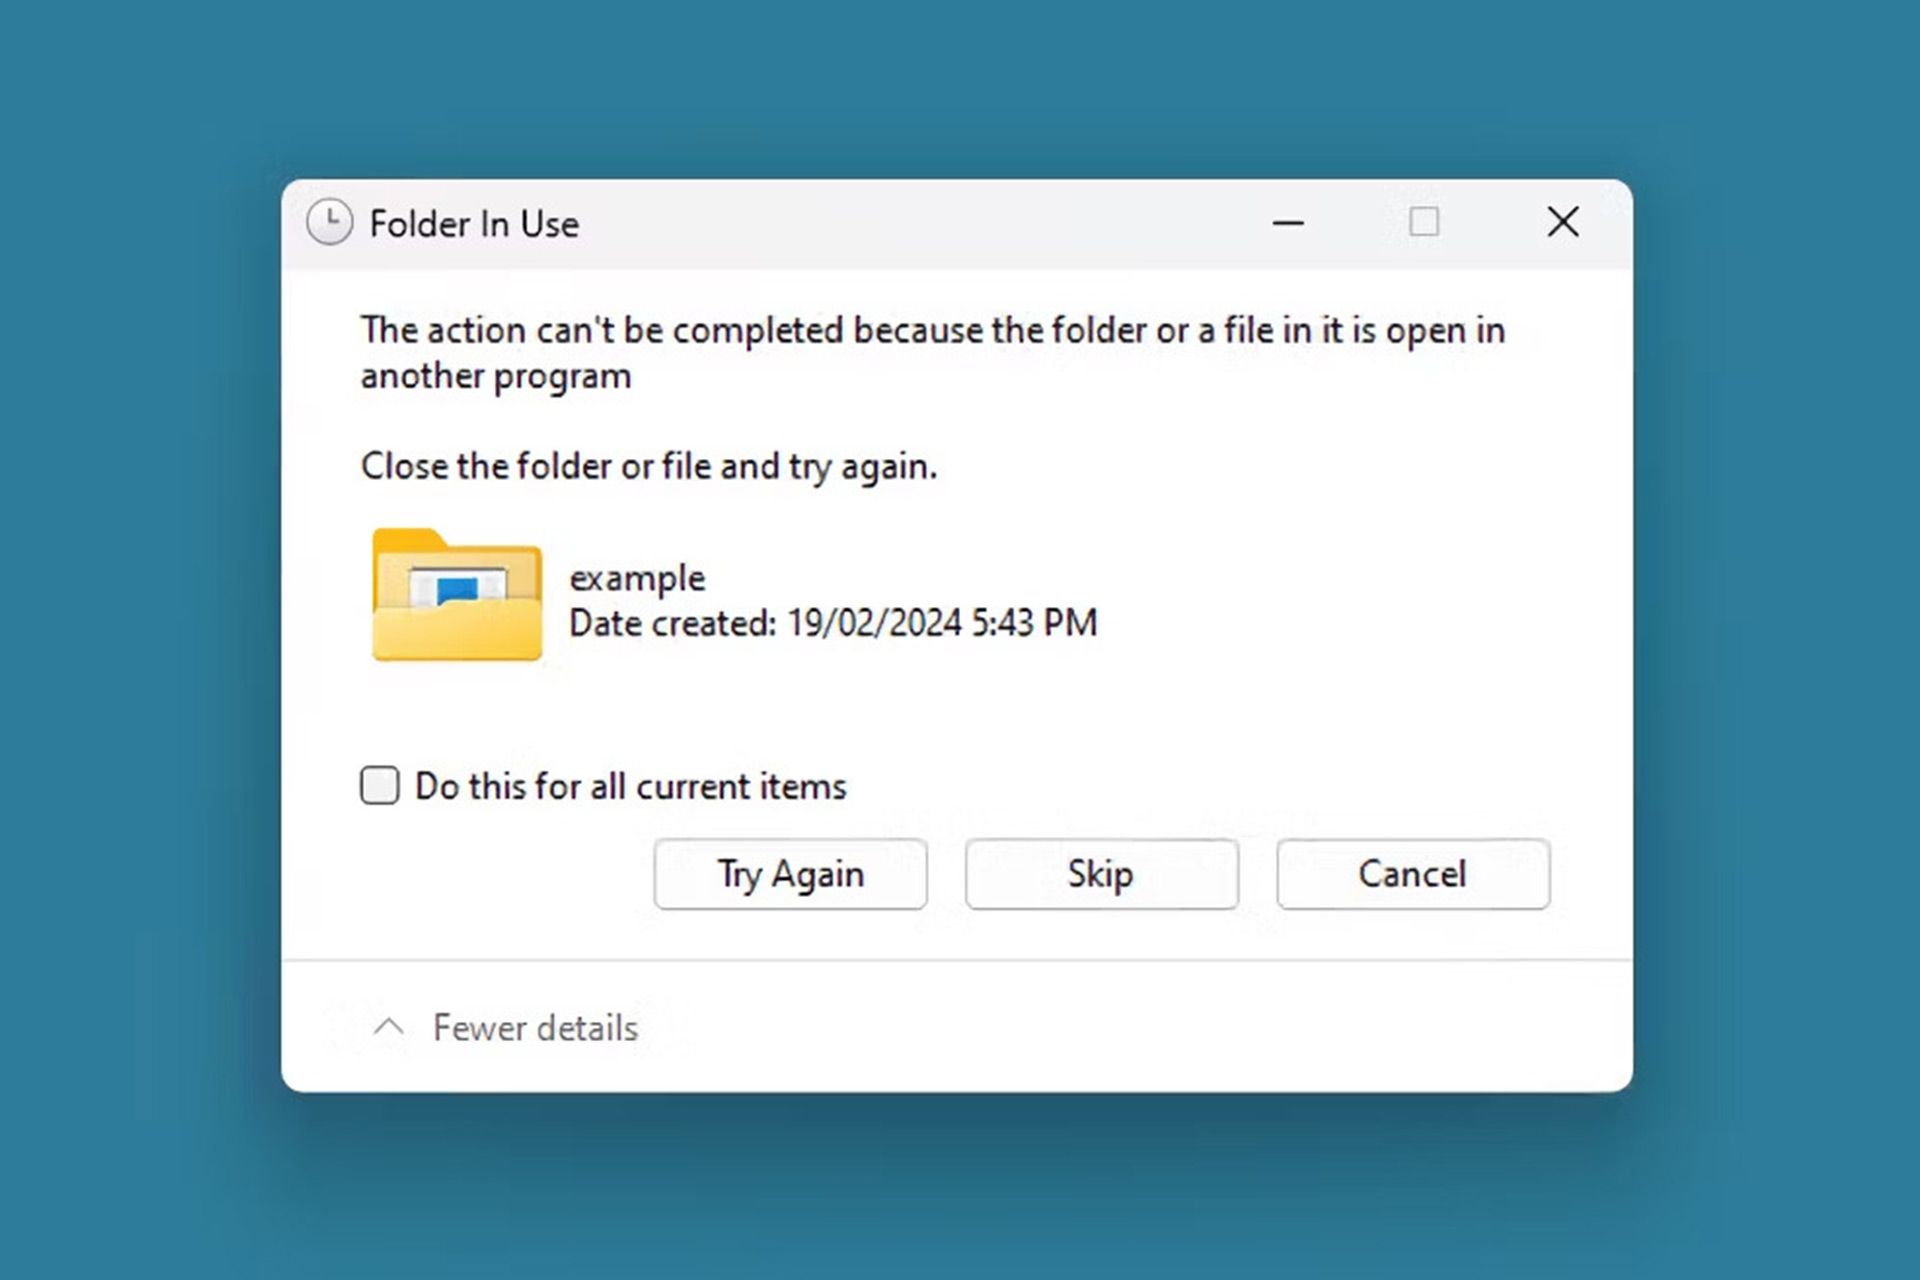Screen dimensions: 1920x1280
Task: Click the greyed-out maximize button
Action: click(x=1424, y=221)
